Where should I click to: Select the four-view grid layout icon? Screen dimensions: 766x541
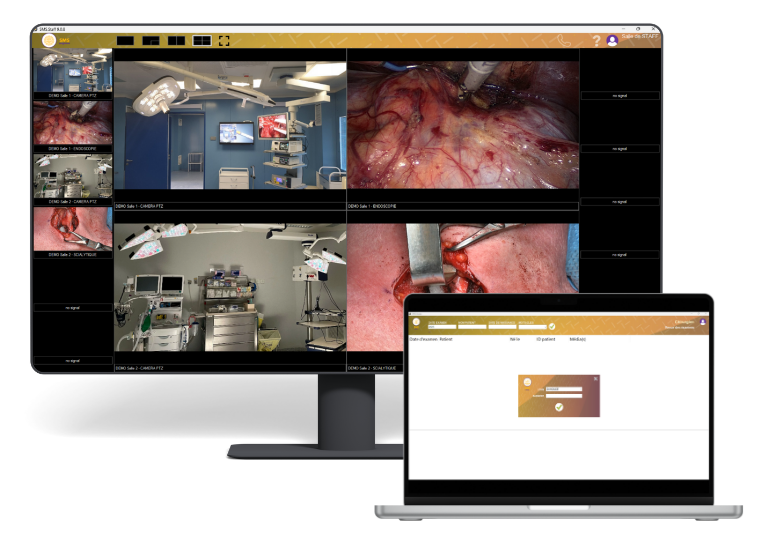click(x=201, y=41)
